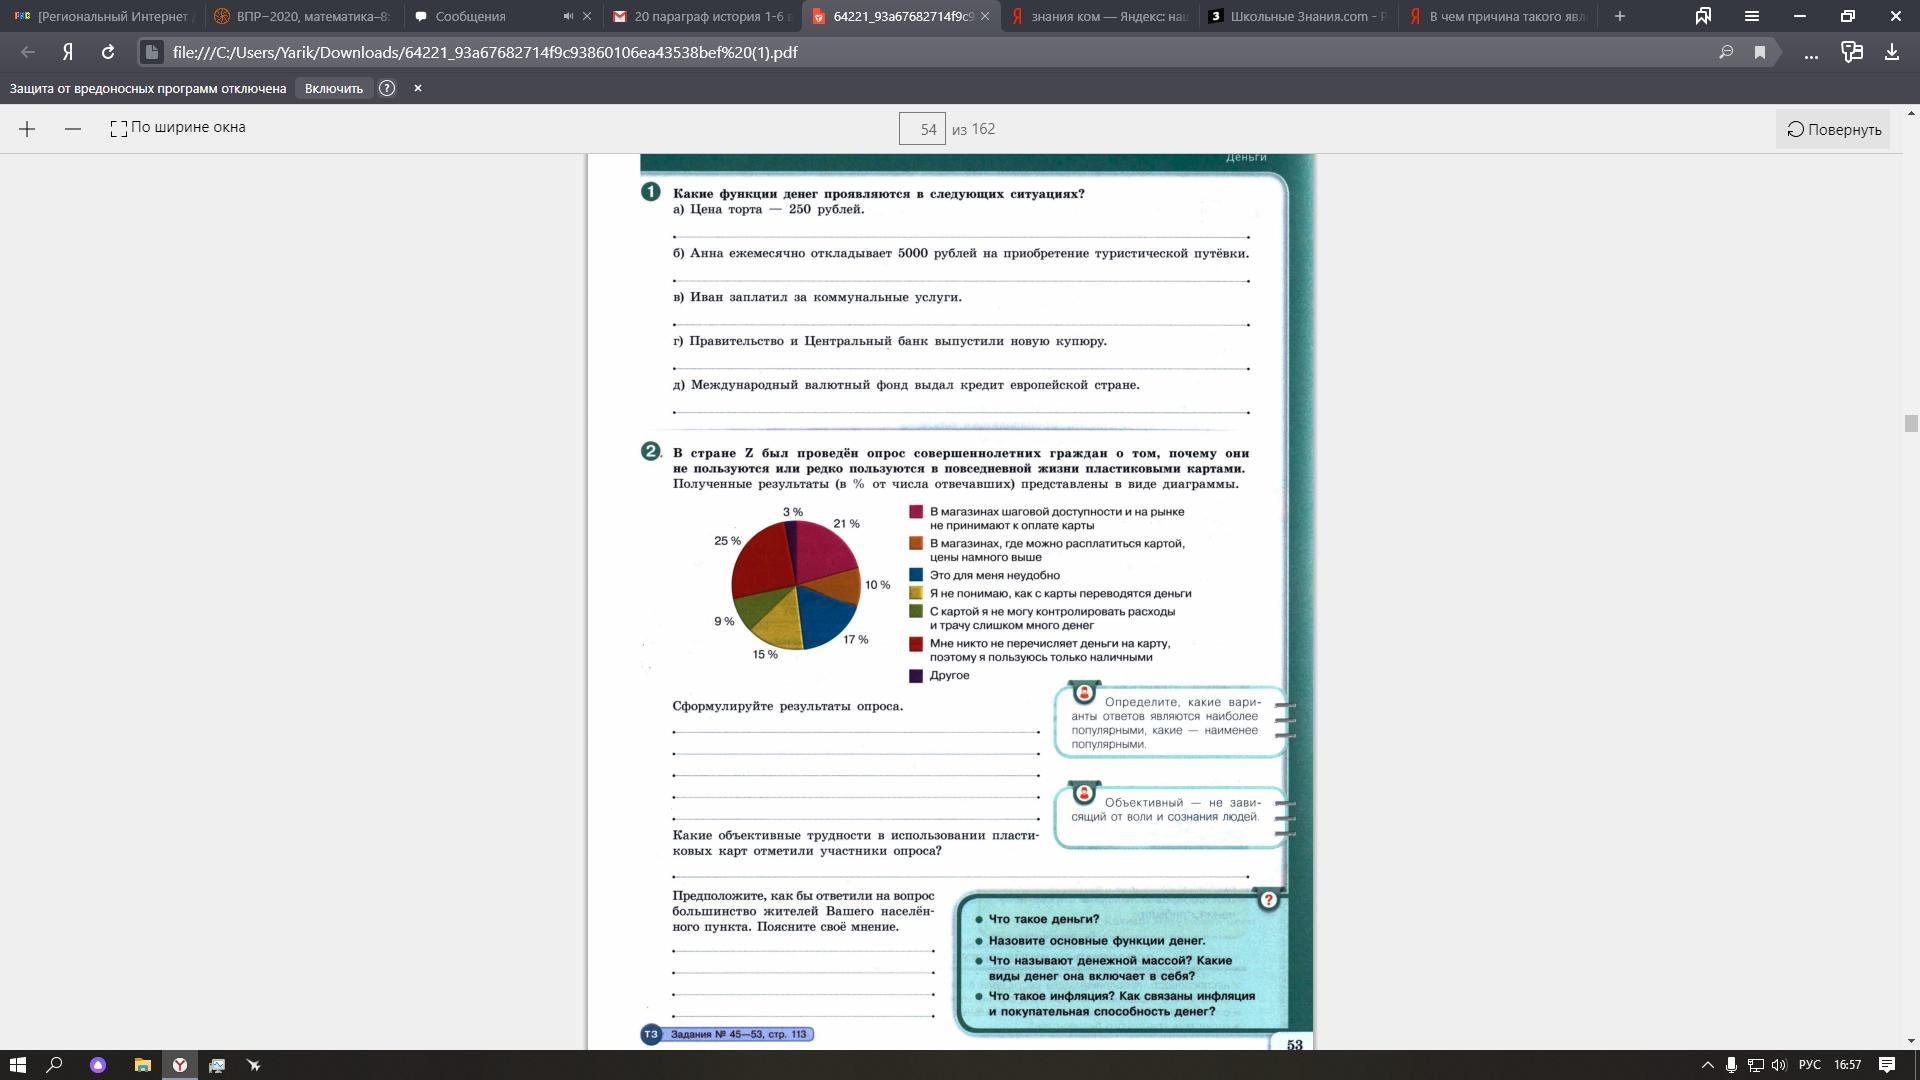Screen dimensions: 1920x1080
Task: Open File Explorer from the taskbar
Action: point(142,1065)
